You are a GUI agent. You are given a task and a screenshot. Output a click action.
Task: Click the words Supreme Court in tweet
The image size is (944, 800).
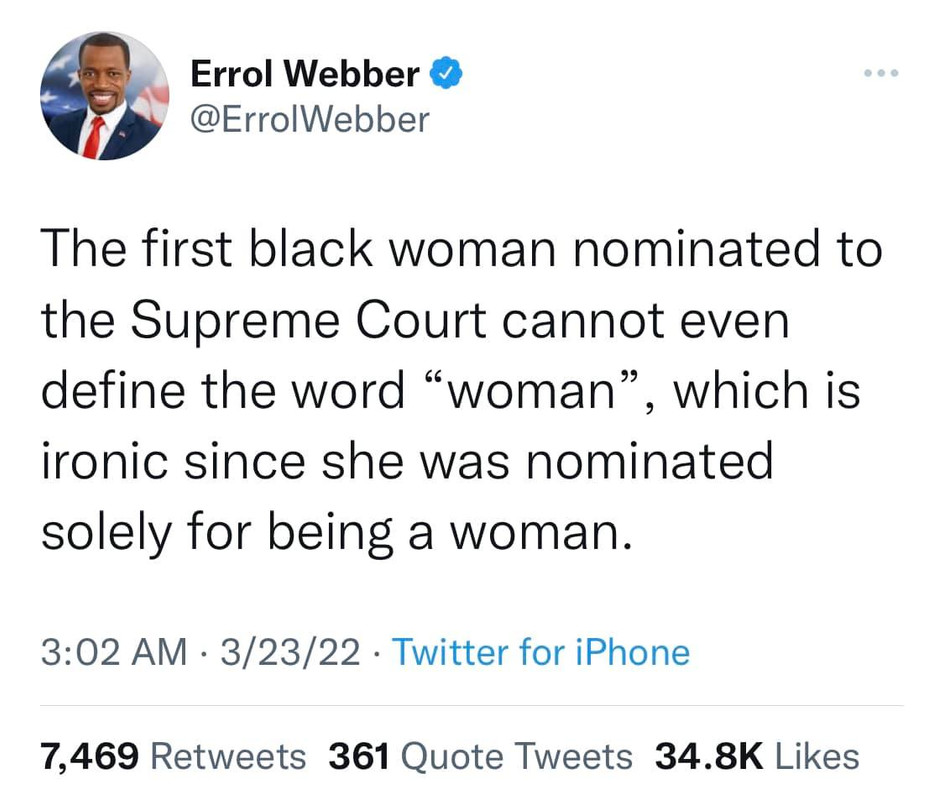pos(308,321)
